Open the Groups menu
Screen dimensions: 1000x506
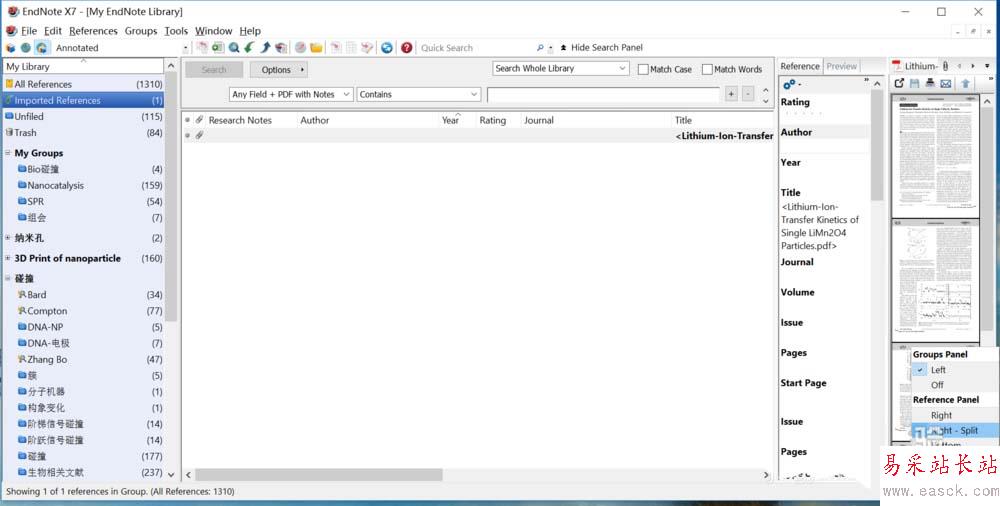click(141, 31)
